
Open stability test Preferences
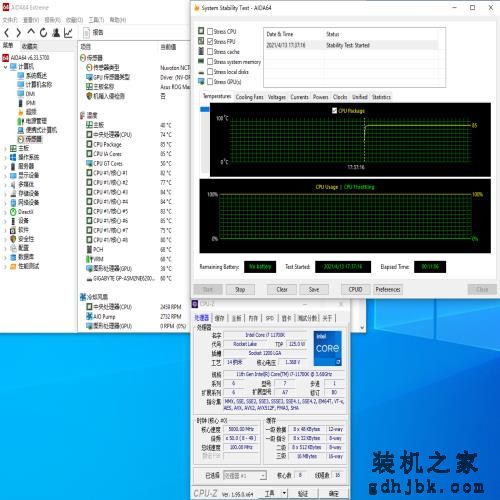tap(388, 289)
